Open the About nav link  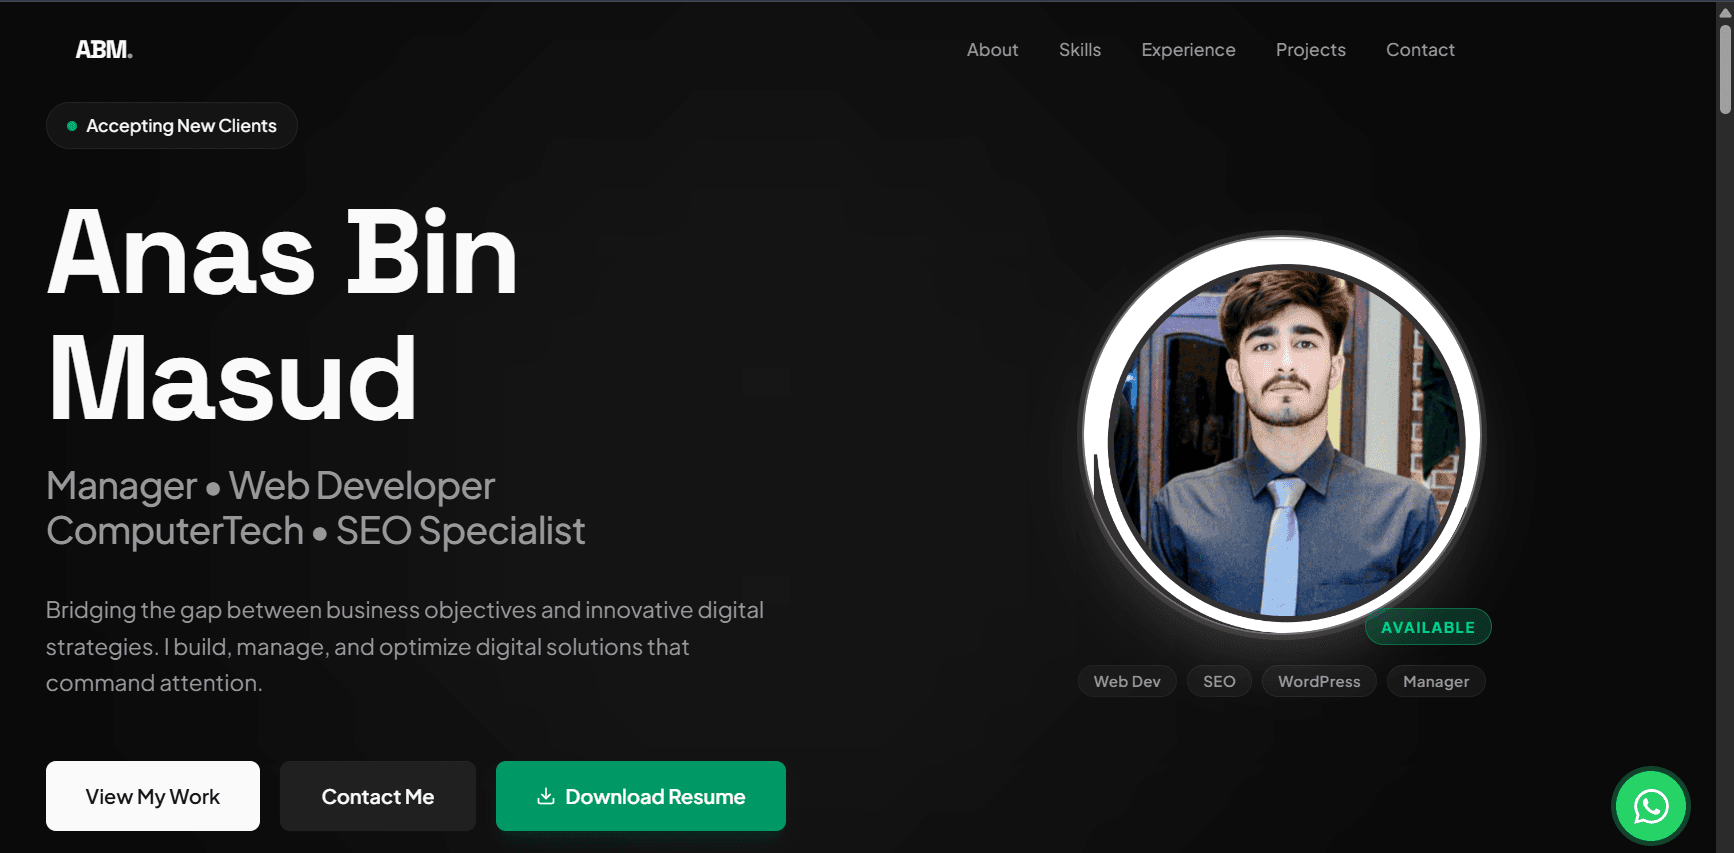pyautogui.click(x=992, y=50)
